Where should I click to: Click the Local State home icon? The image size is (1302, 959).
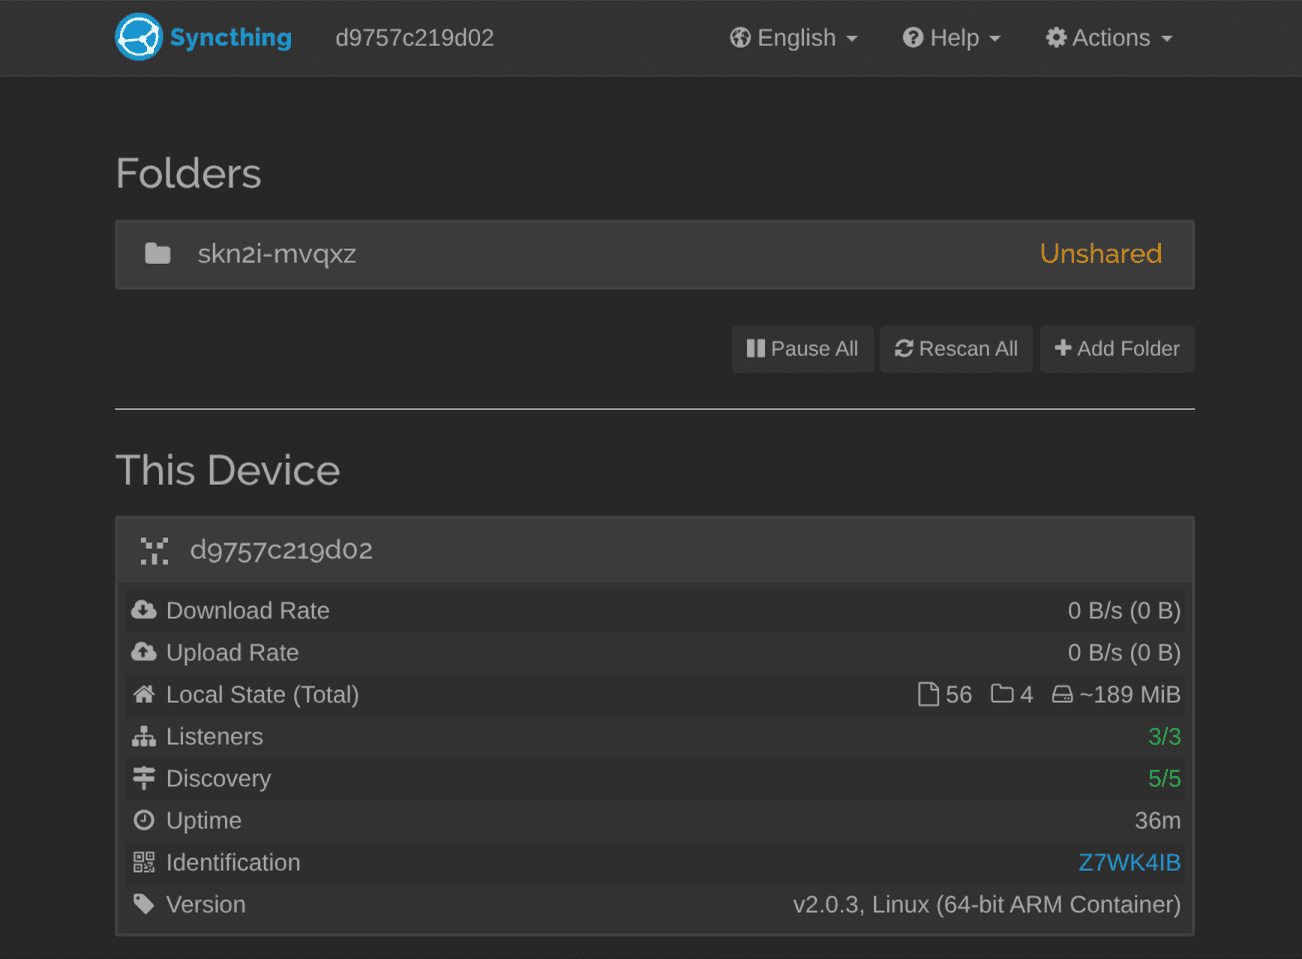tap(144, 694)
